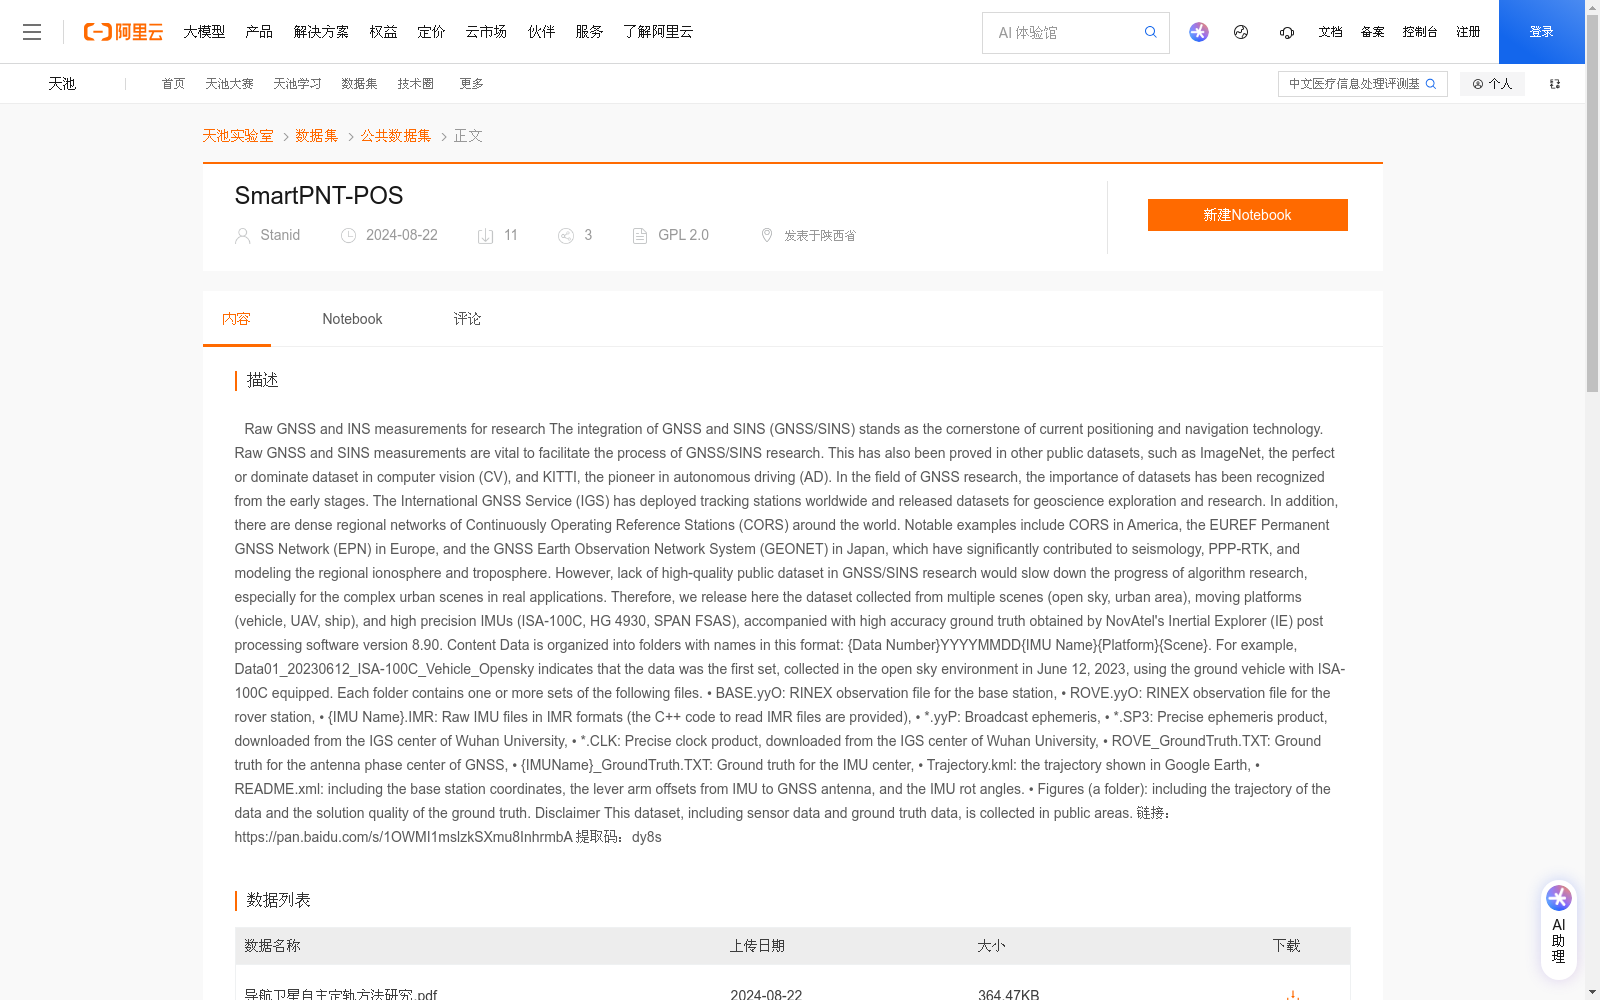Click the 364.47KB size cell
Screen dimensions: 1600x1000
pyautogui.click(x=1008, y=995)
